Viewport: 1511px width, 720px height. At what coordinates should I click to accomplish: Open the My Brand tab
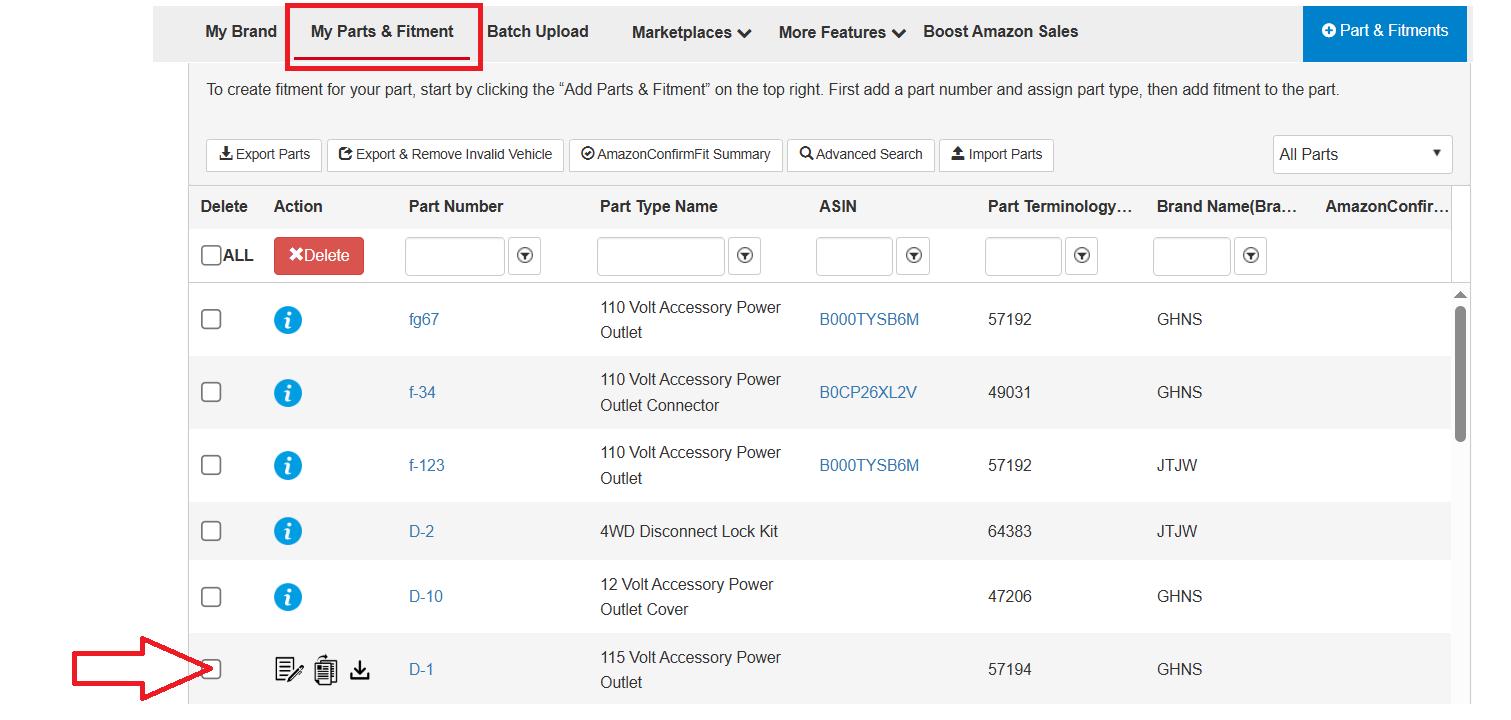[241, 31]
